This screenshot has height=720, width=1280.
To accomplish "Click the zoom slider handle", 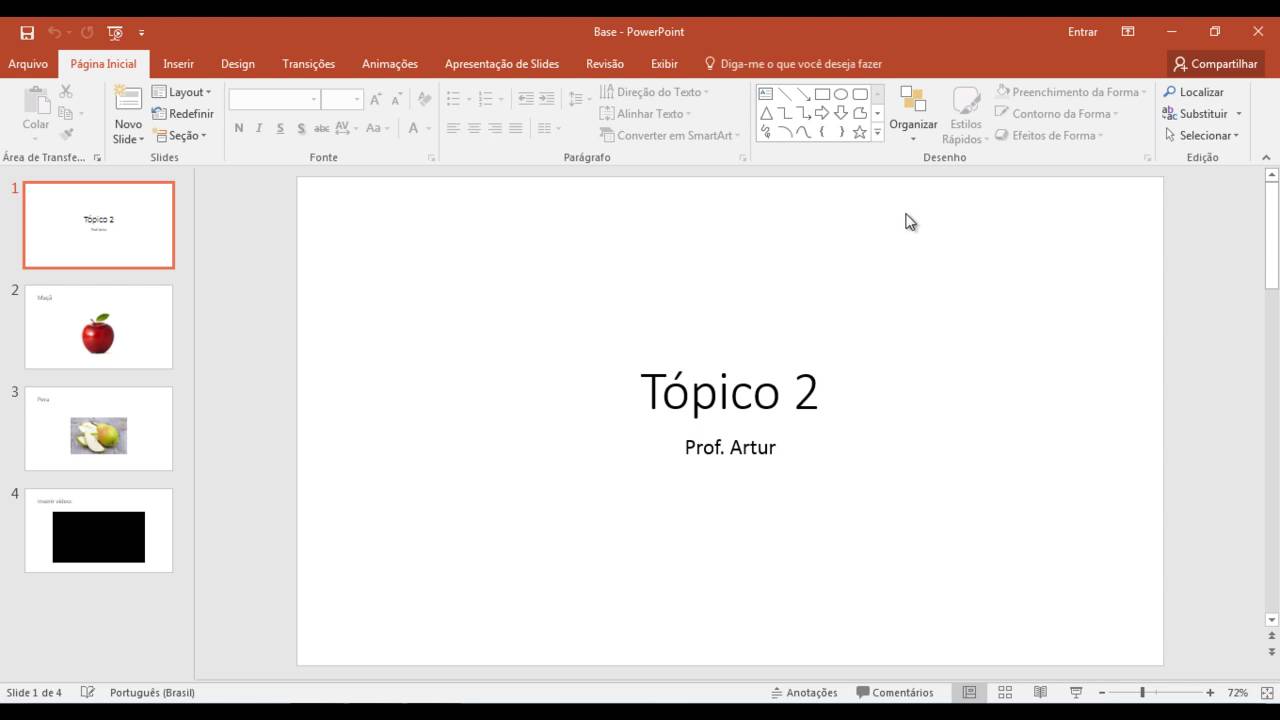I will pyautogui.click(x=1142, y=692).
